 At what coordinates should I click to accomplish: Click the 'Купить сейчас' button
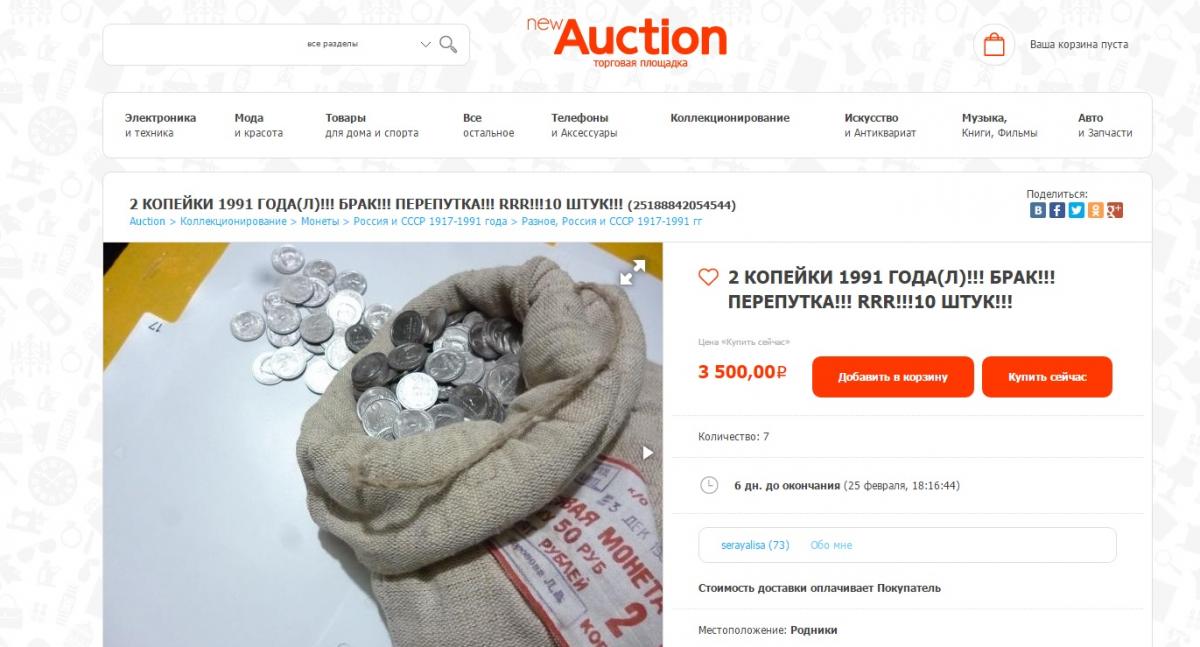click(1047, 377)
